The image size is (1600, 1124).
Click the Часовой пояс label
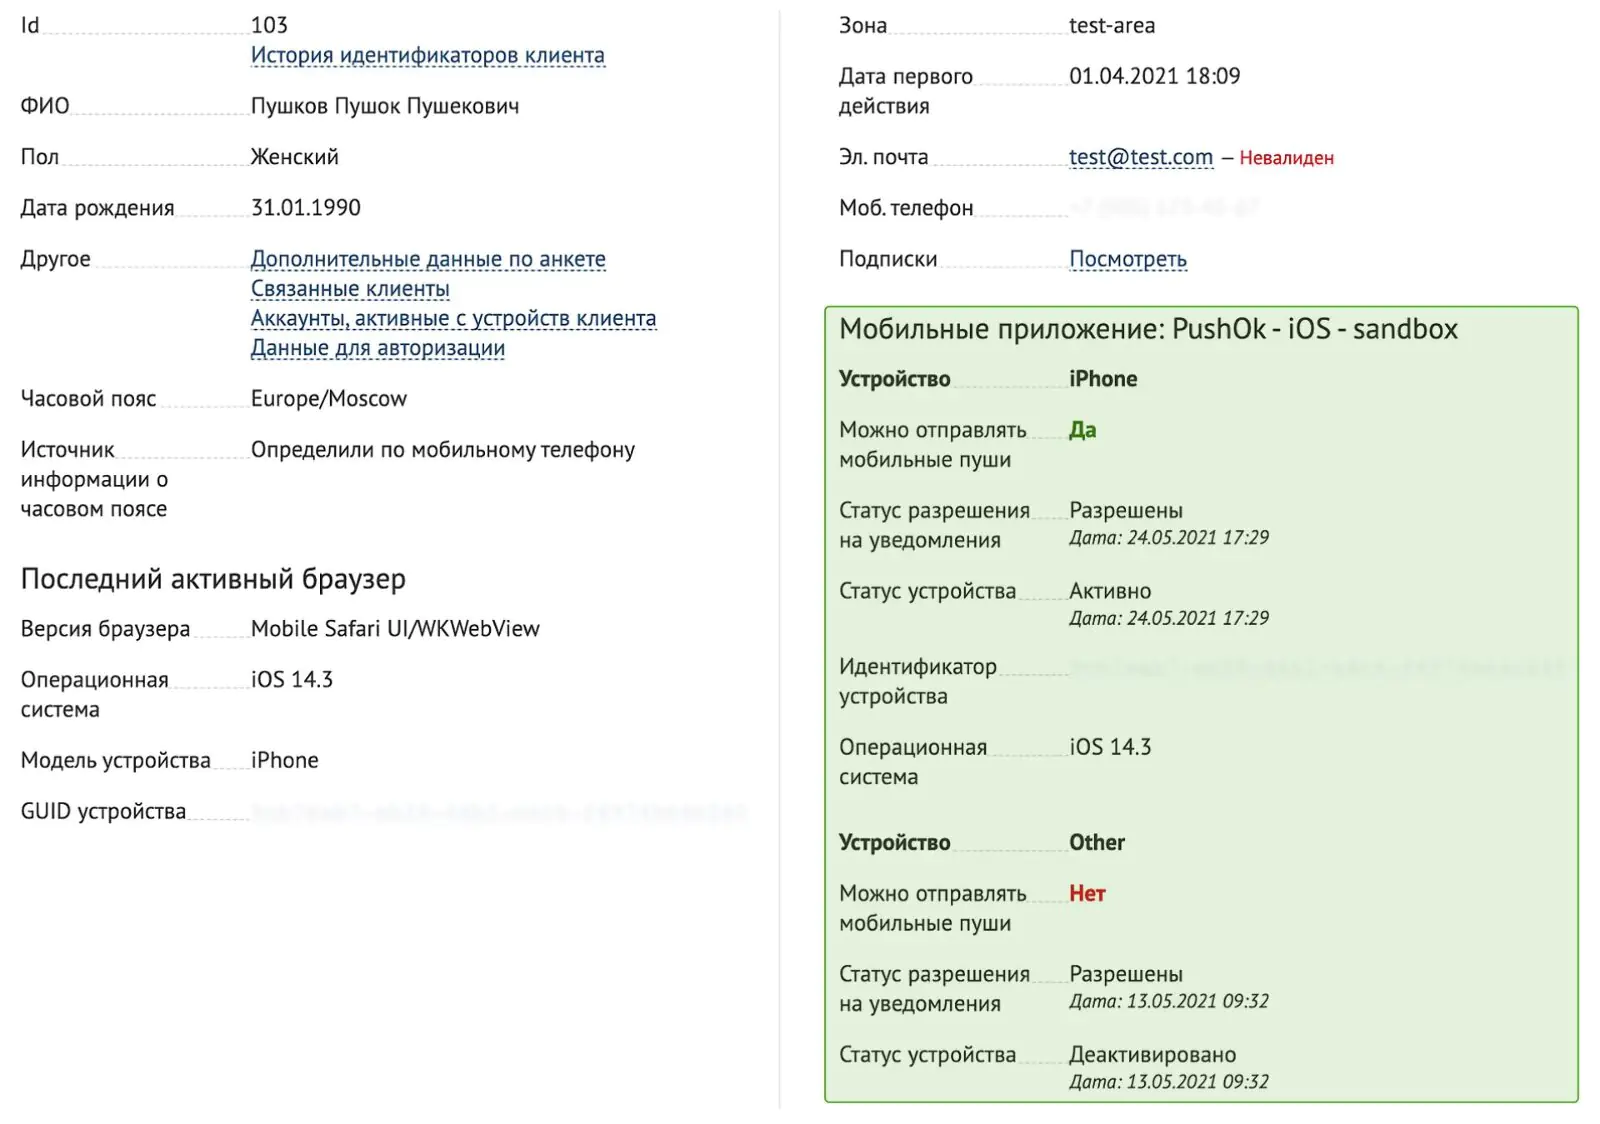pos(88,399)
